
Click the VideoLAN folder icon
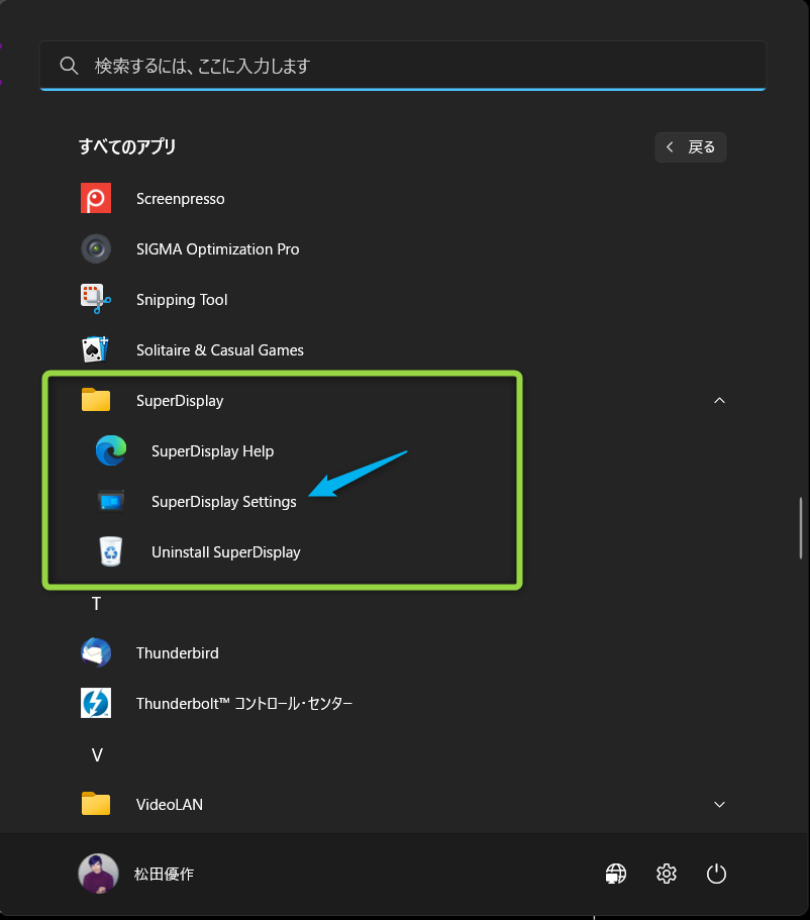pyautogui.click(x=96, y=804)
